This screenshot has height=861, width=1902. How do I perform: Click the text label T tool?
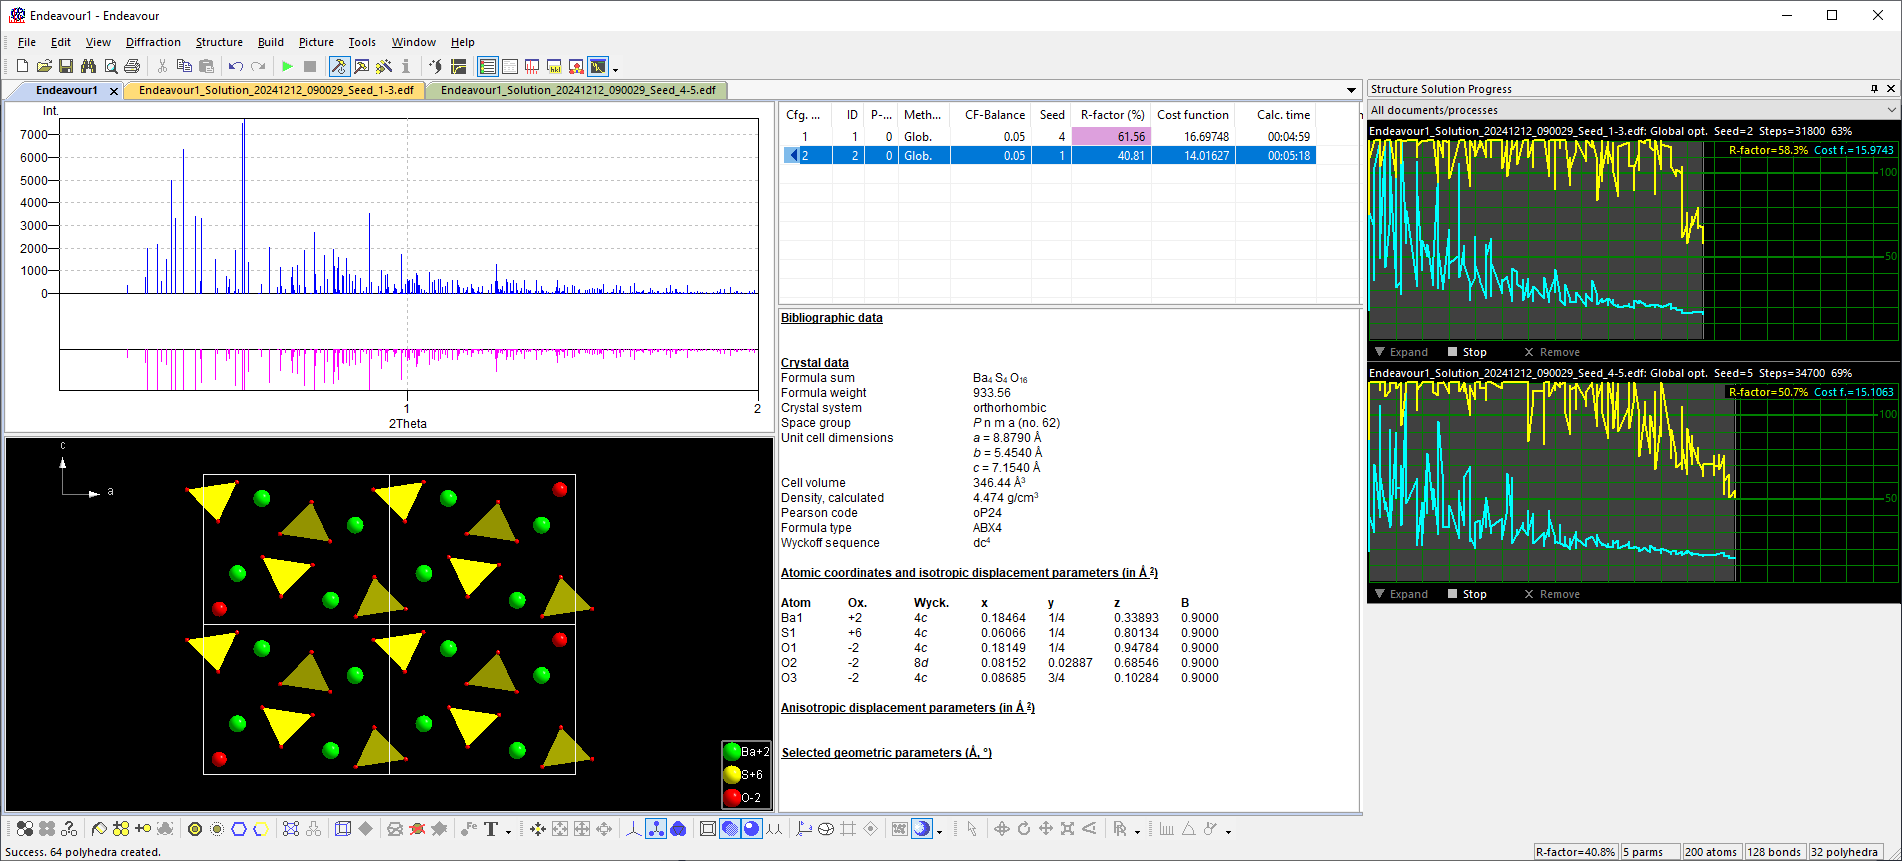[491, 829]
